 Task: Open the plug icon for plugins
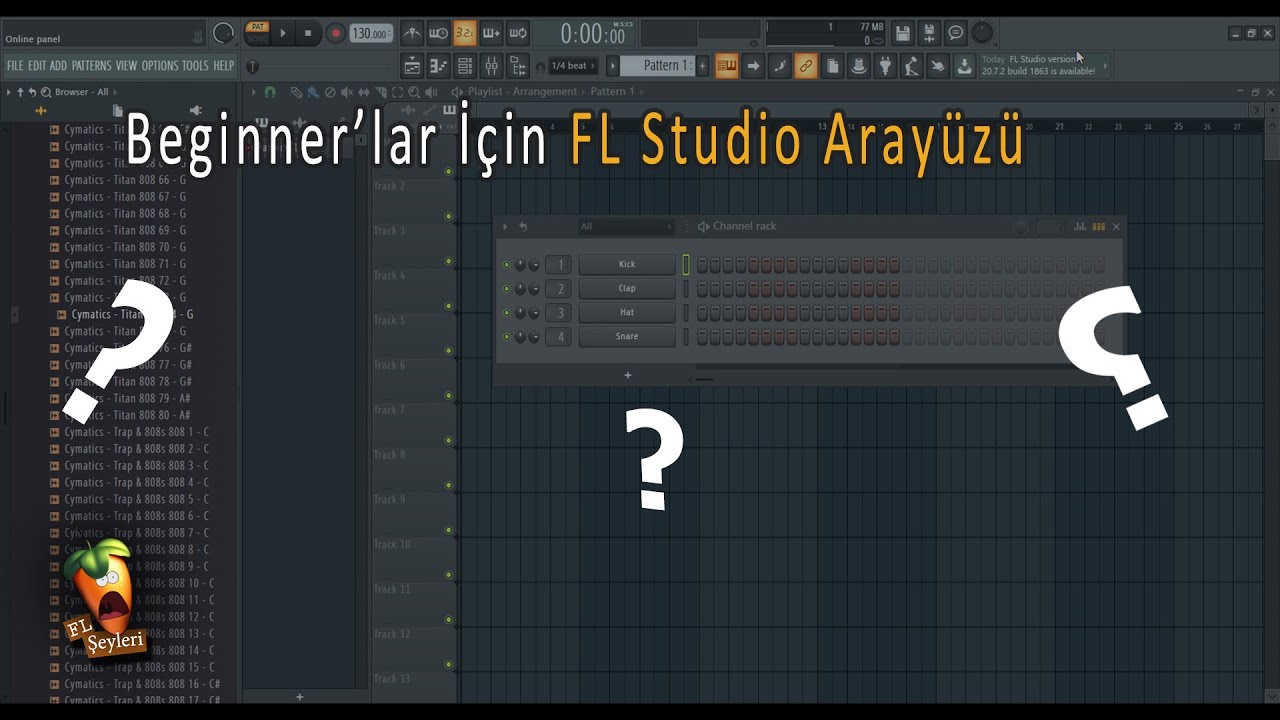[885, 66]
